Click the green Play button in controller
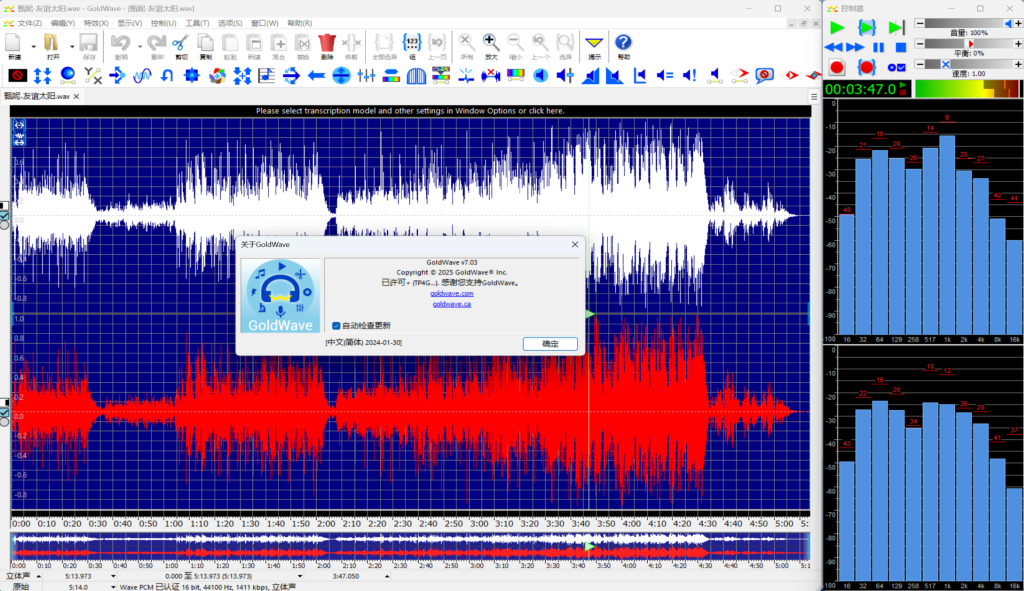The image size is (1024, 591). point(837,27)
